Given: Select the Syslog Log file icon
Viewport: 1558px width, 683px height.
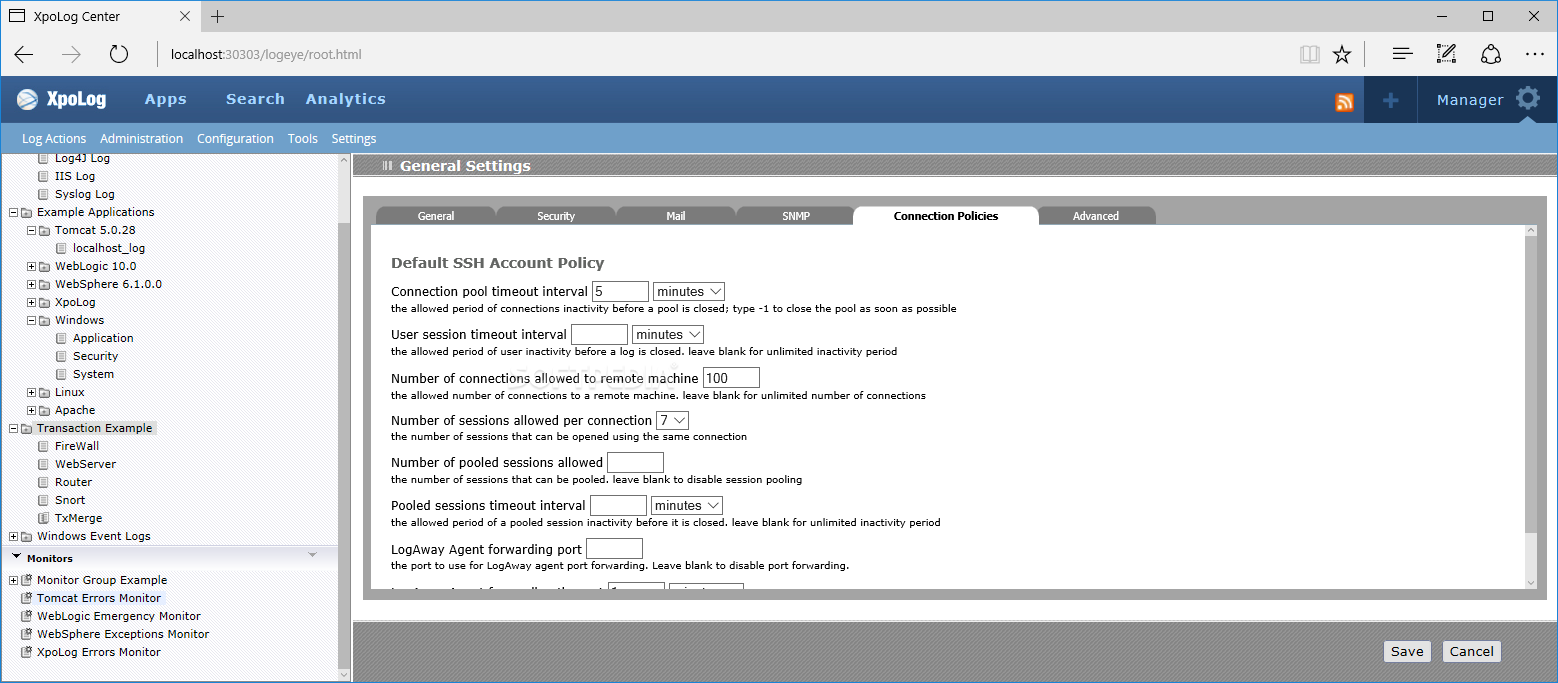Looking at the screenshot, I should point(43,194).
